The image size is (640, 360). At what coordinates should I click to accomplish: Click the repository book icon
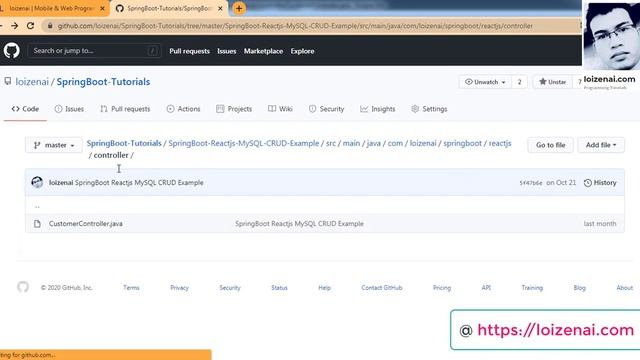[x=8, y=81]
